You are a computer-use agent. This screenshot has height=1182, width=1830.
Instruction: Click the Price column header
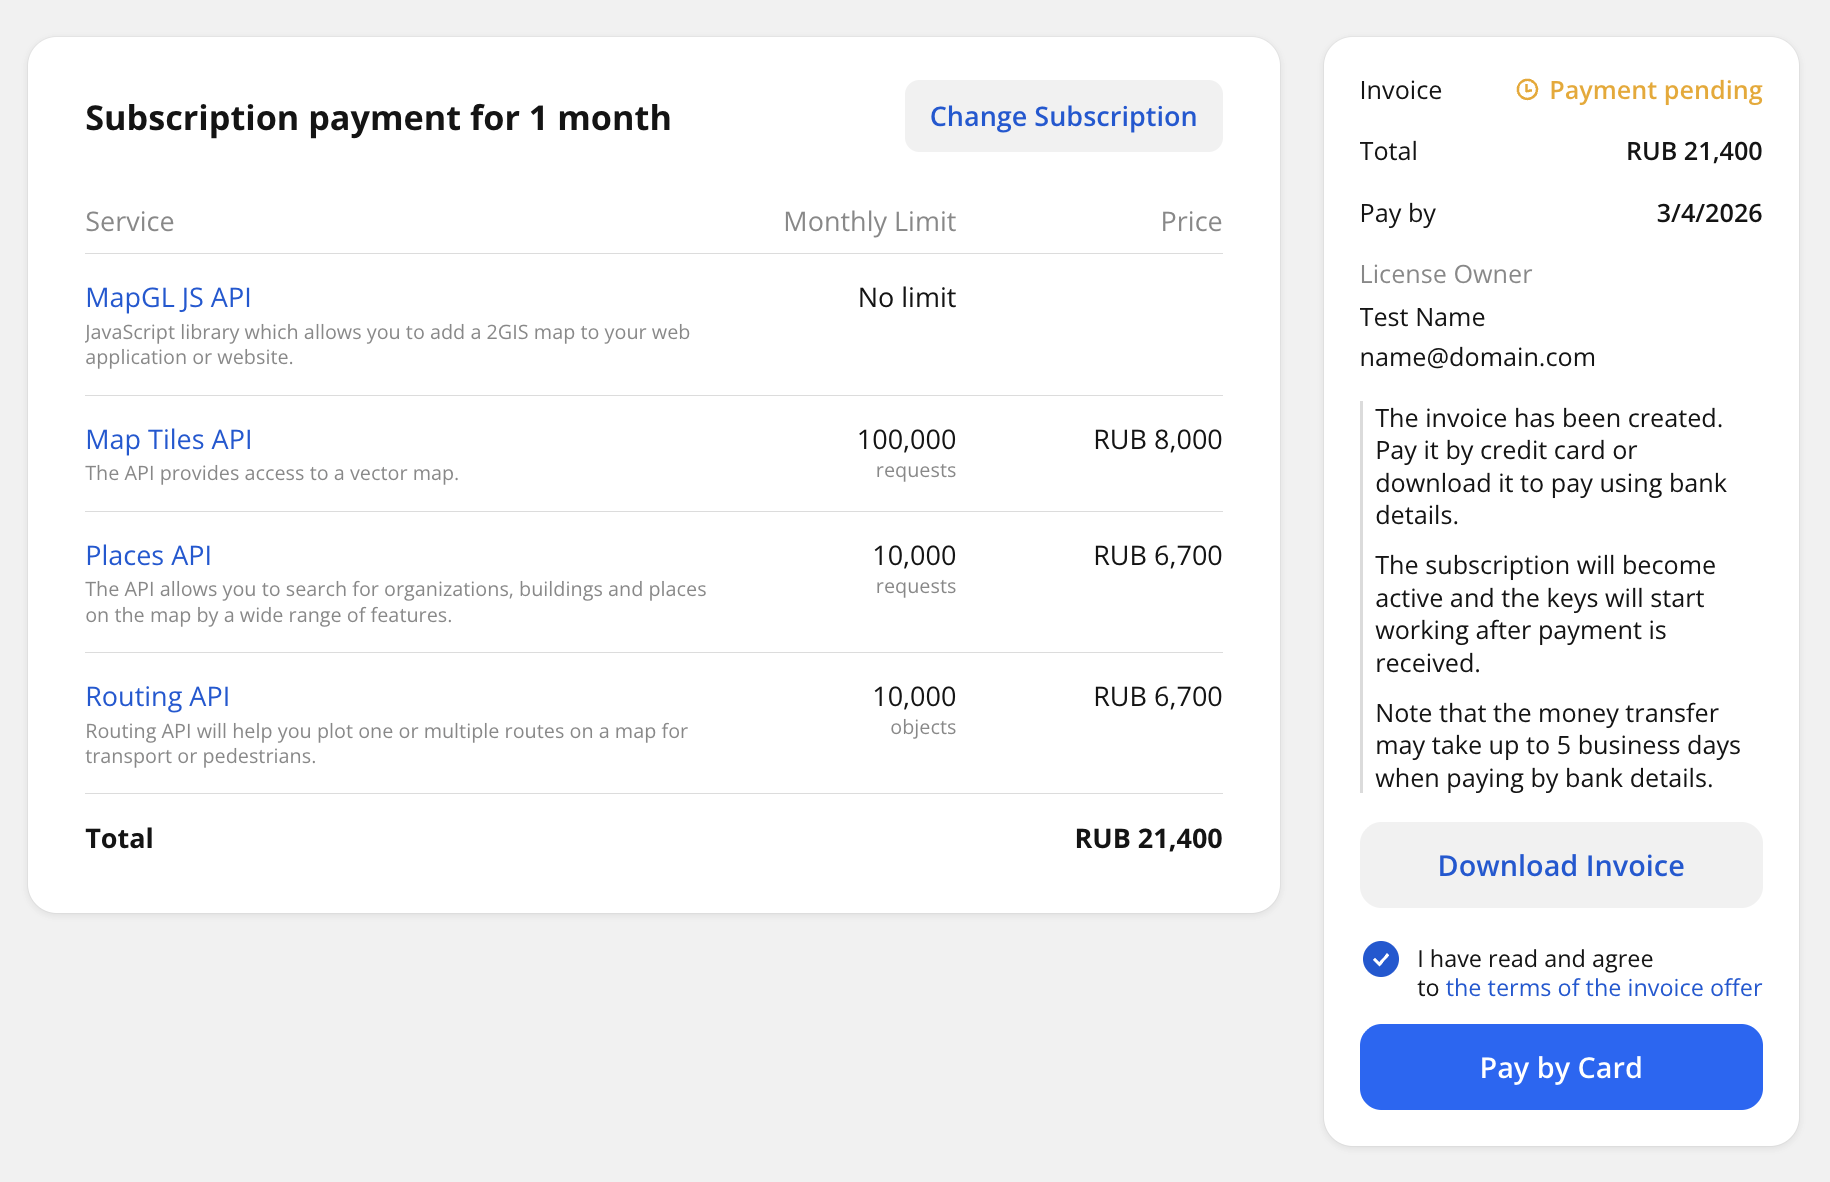coord(1190,221)
